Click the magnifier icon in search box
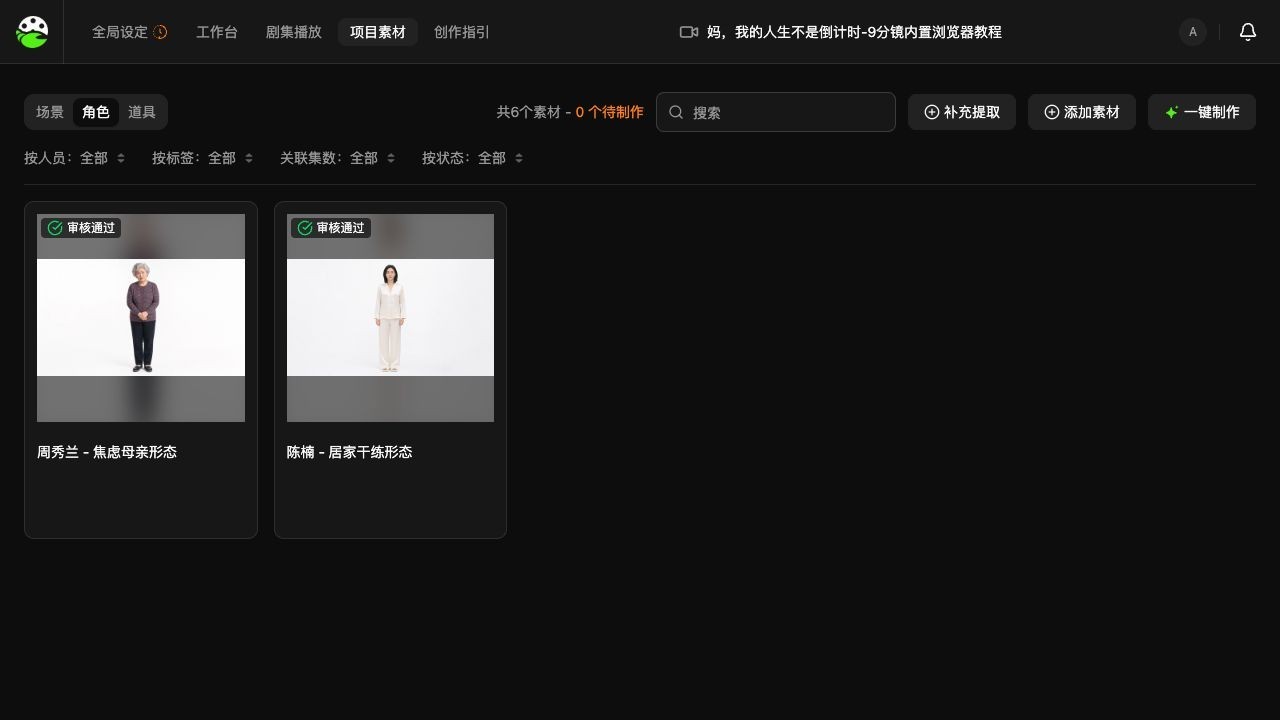Screen dimensions: 1280x720 tap(676, 112)
